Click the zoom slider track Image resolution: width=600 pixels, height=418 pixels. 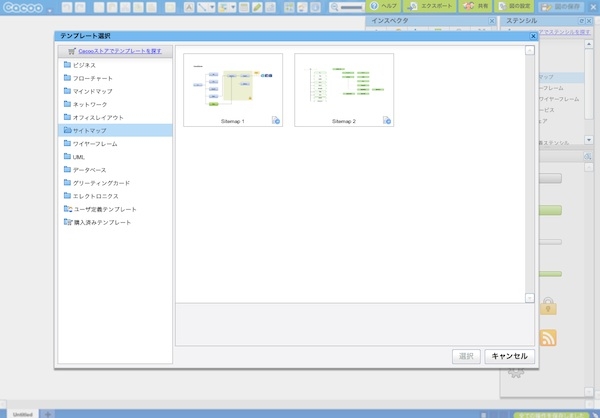[x=351, y=7]
